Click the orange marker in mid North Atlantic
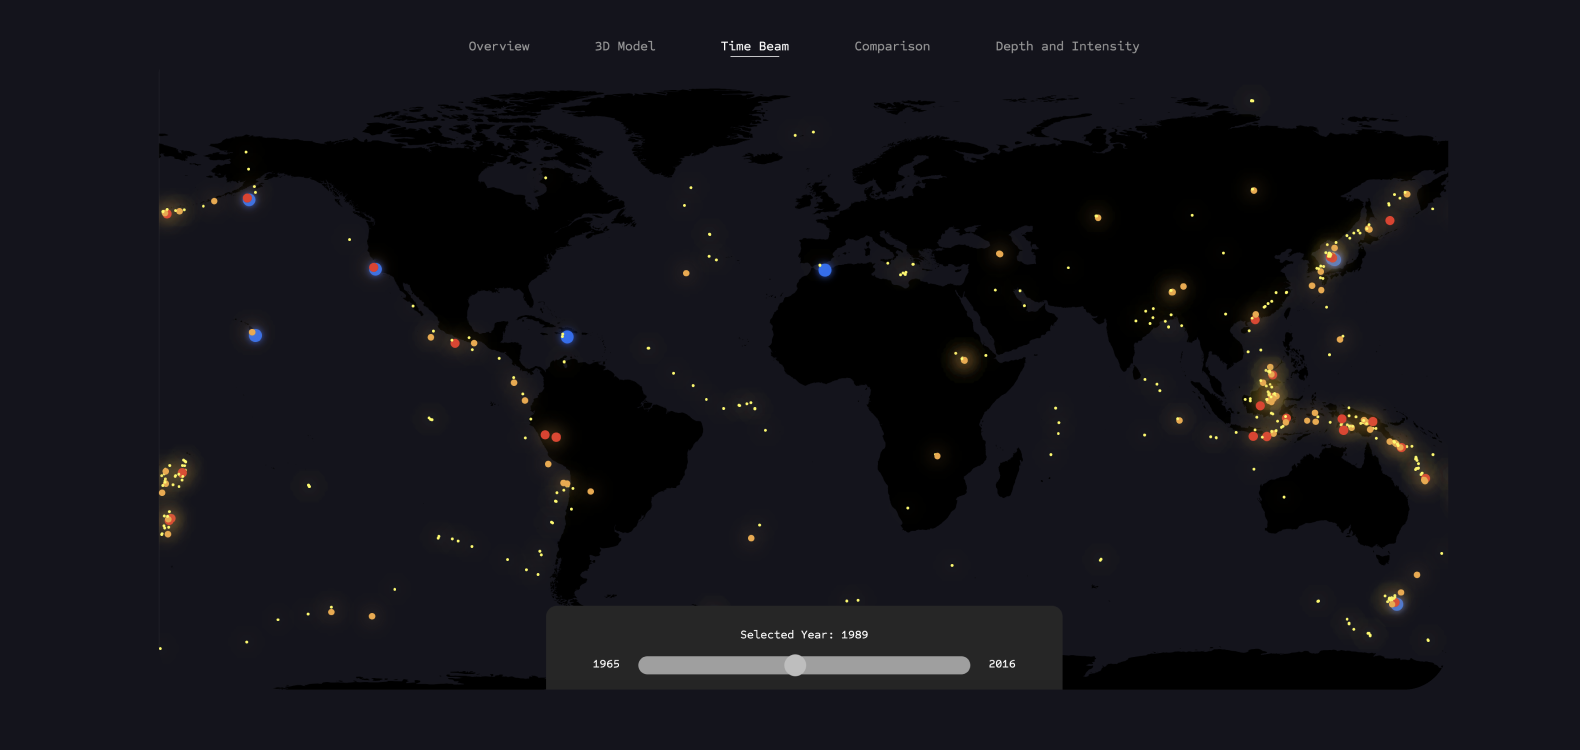1580x750 pixels. coord(686,273)
